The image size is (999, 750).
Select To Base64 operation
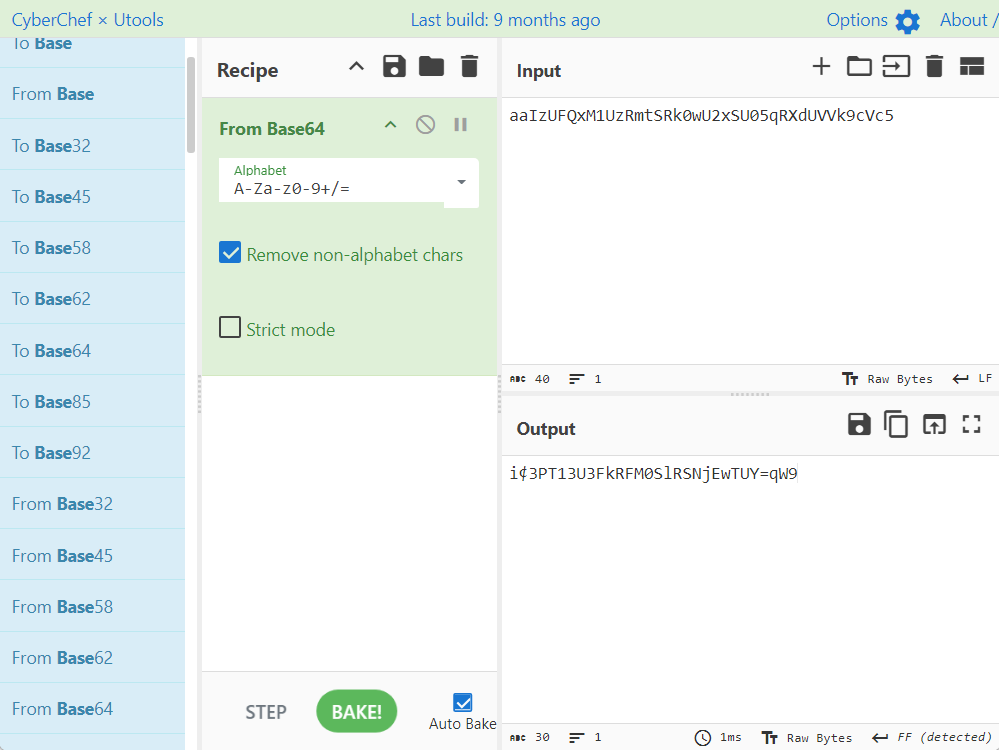coord(92,350)
